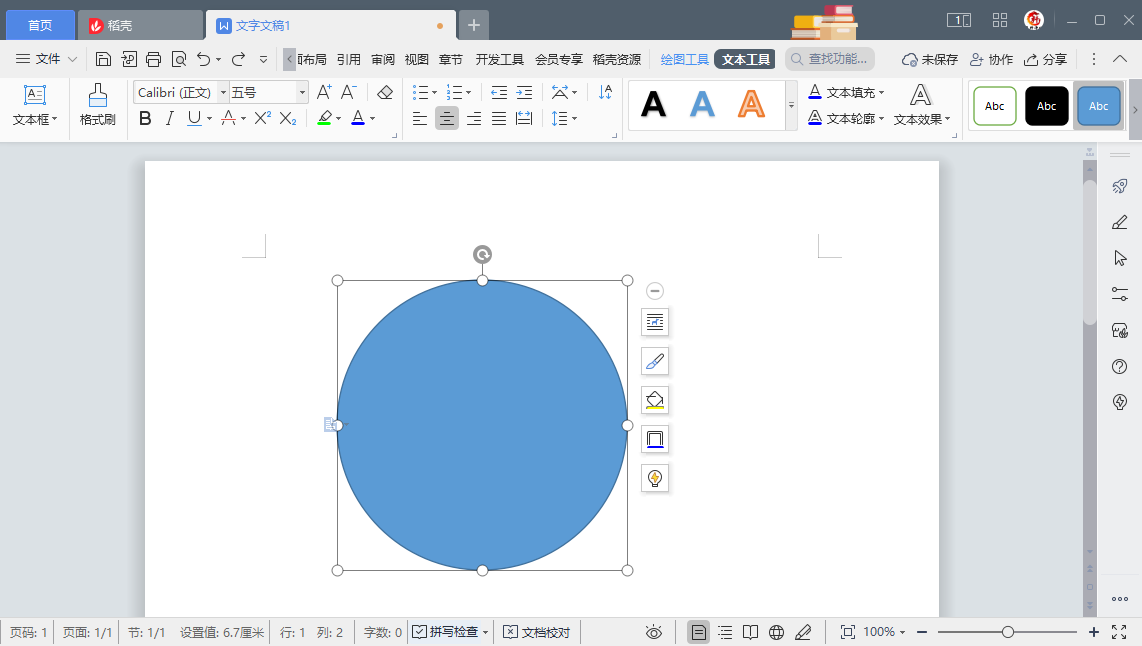Viewport: 1142px width, 646px height.
Task: Expand the 文本填充 text fill dropdown
Action: click(x=881, y=93)
